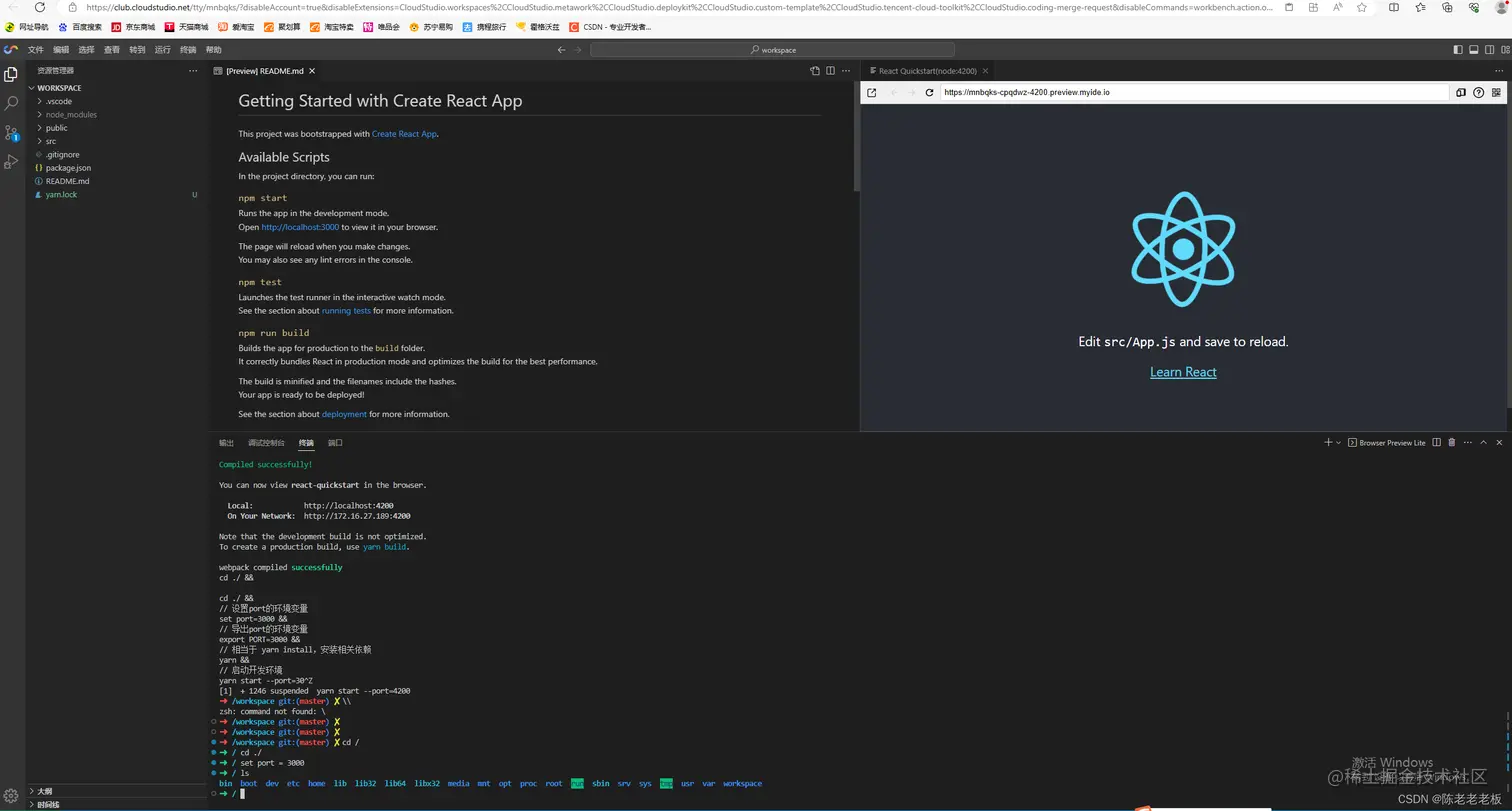
Task: Toggle secondary sidebar layout button
Action: 1488,49
